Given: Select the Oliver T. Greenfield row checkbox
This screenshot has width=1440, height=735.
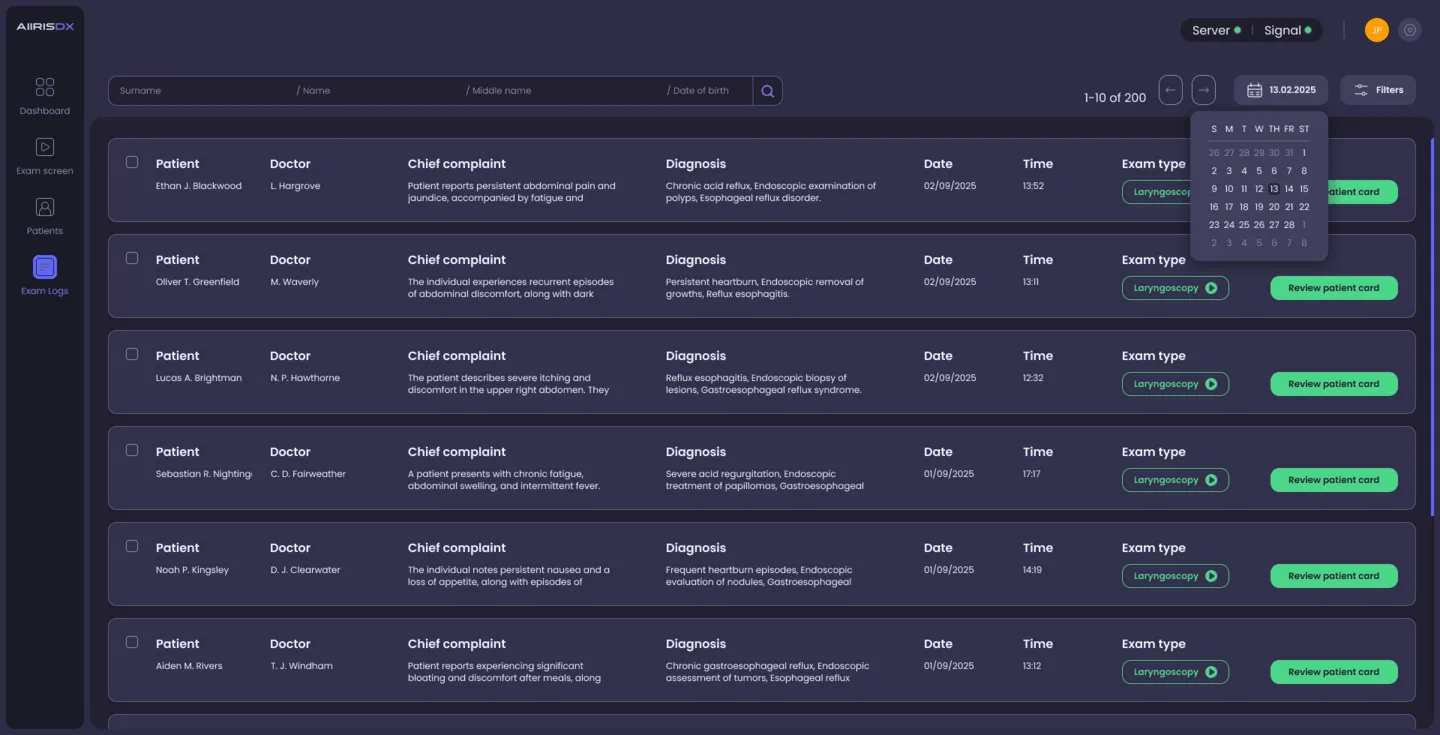Looking at the screenshot, I should 132,258.
